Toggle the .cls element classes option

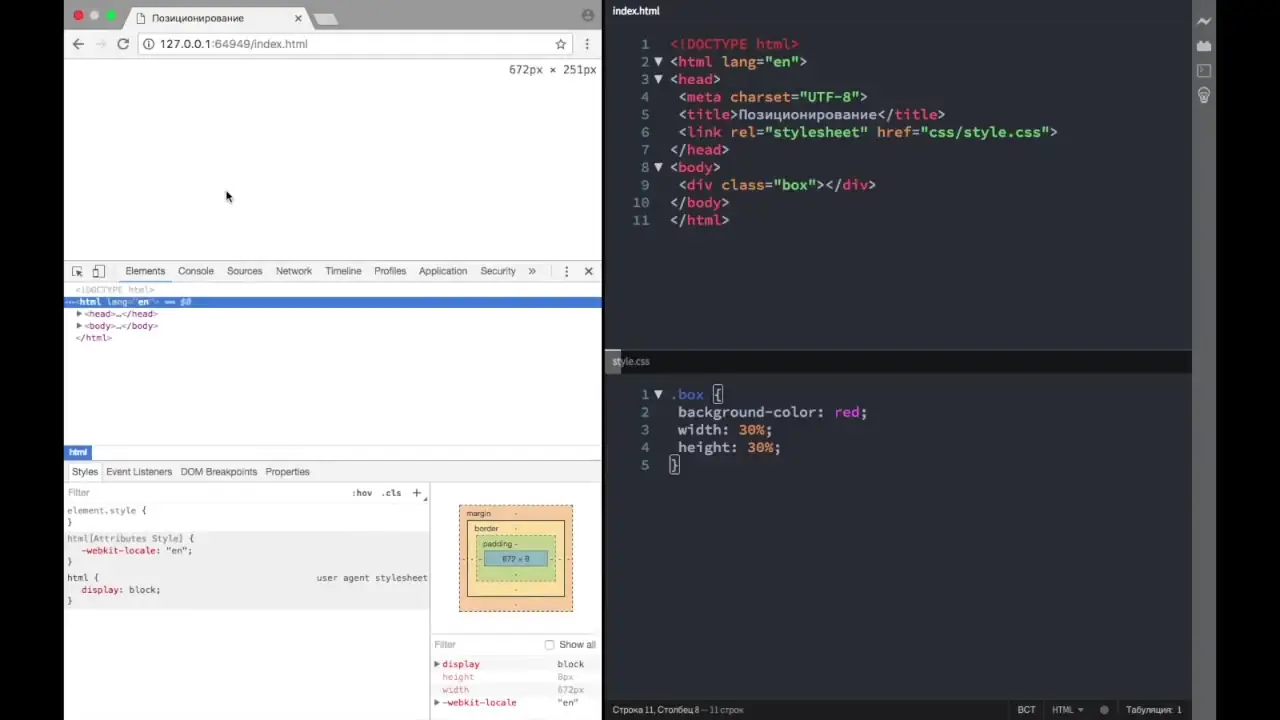(391, 493)
